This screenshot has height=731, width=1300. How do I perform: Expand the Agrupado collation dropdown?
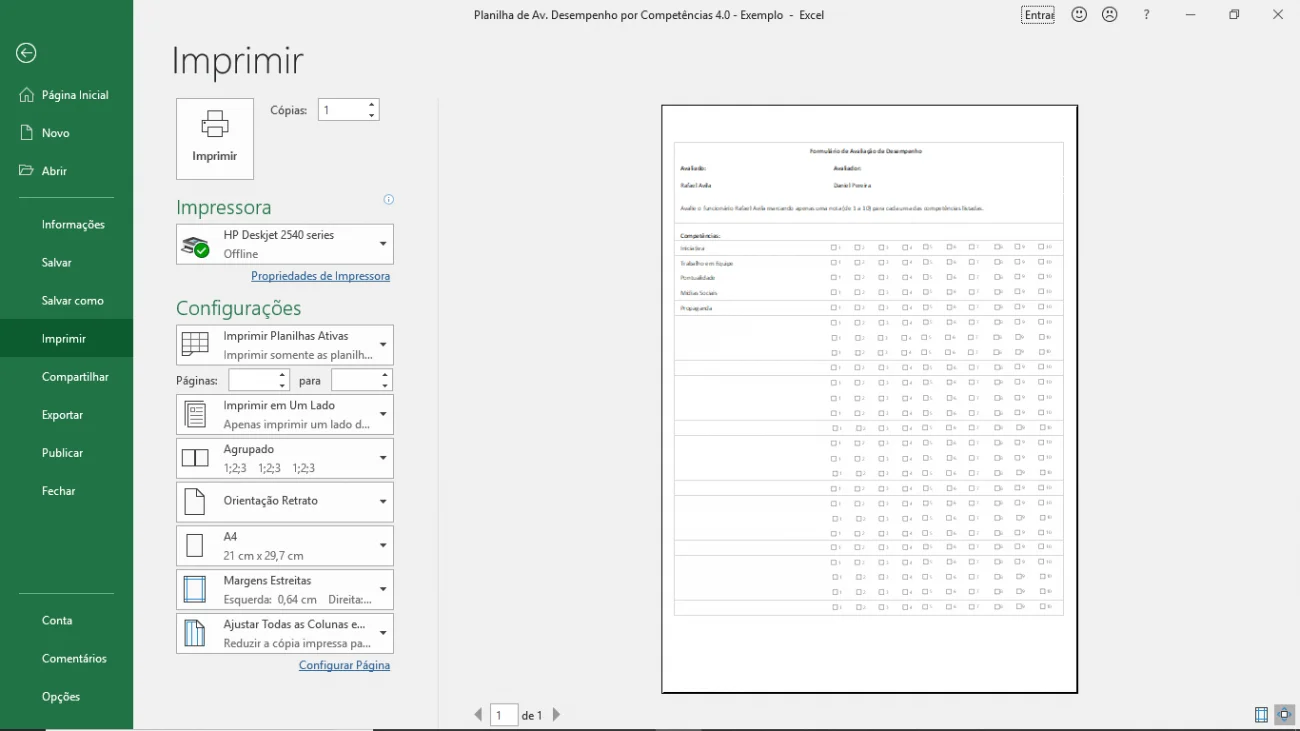285,458
